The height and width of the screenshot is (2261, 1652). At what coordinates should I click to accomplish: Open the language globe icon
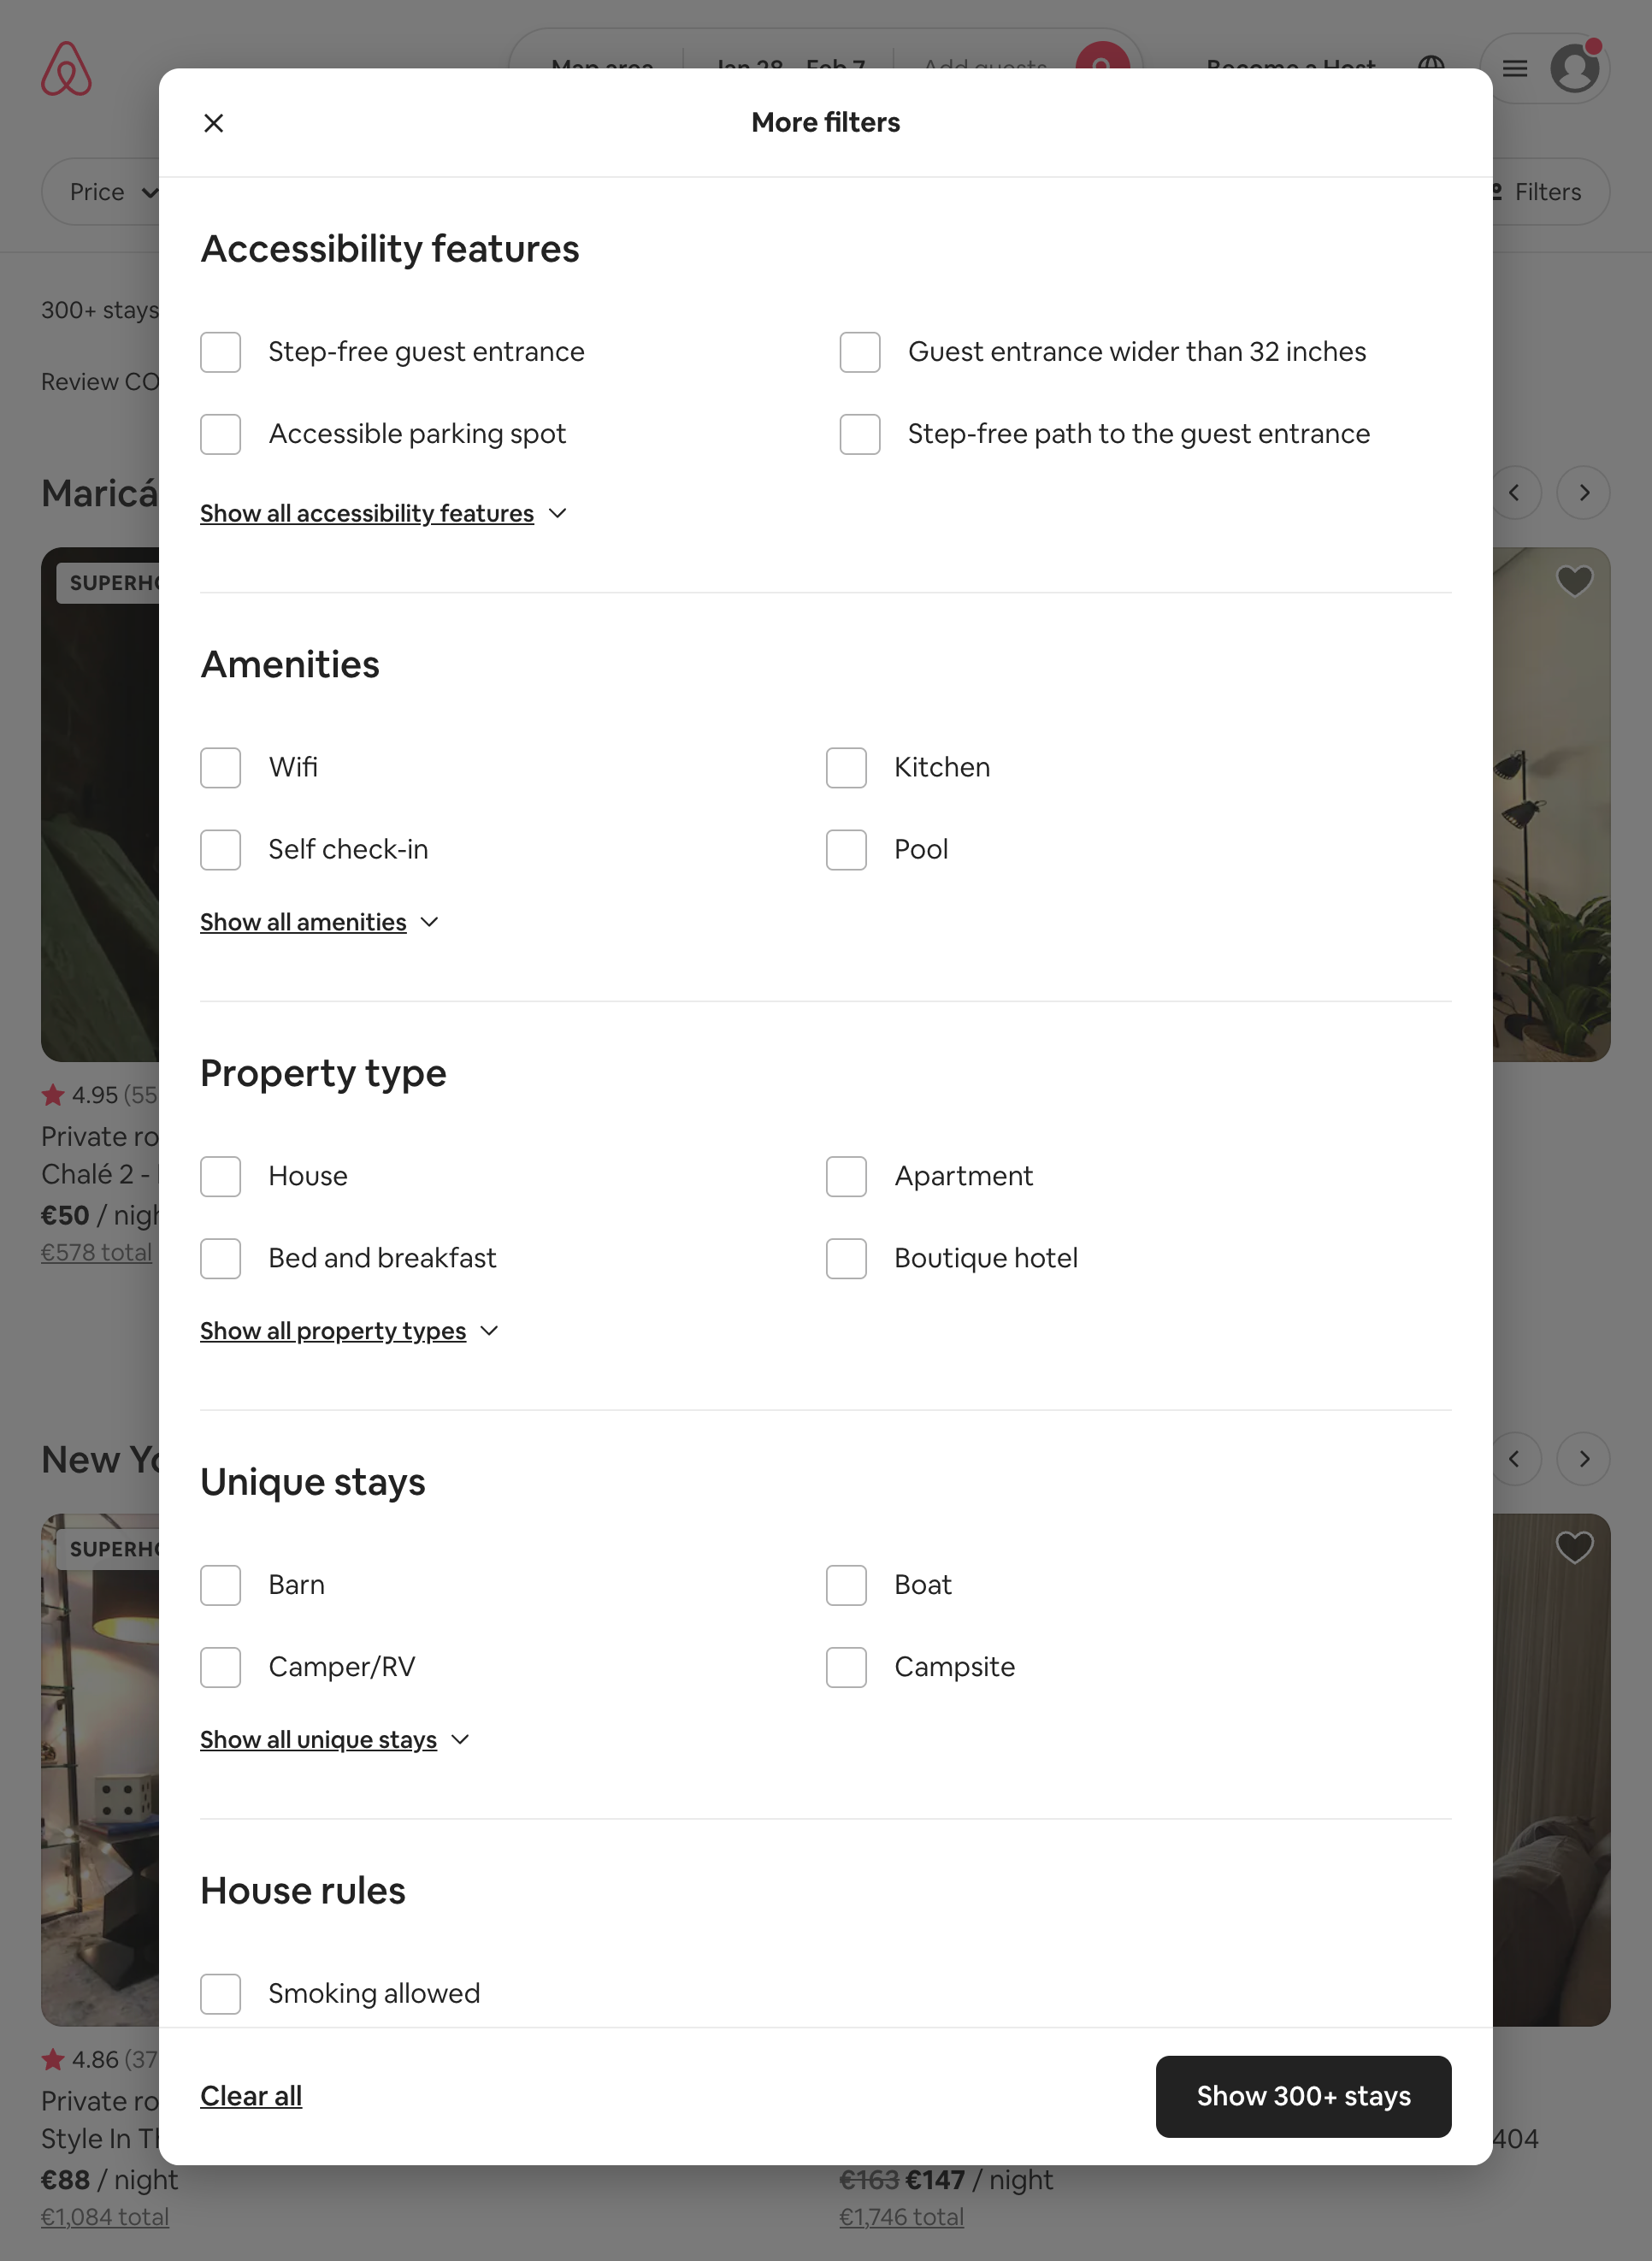click(1431, 66)
